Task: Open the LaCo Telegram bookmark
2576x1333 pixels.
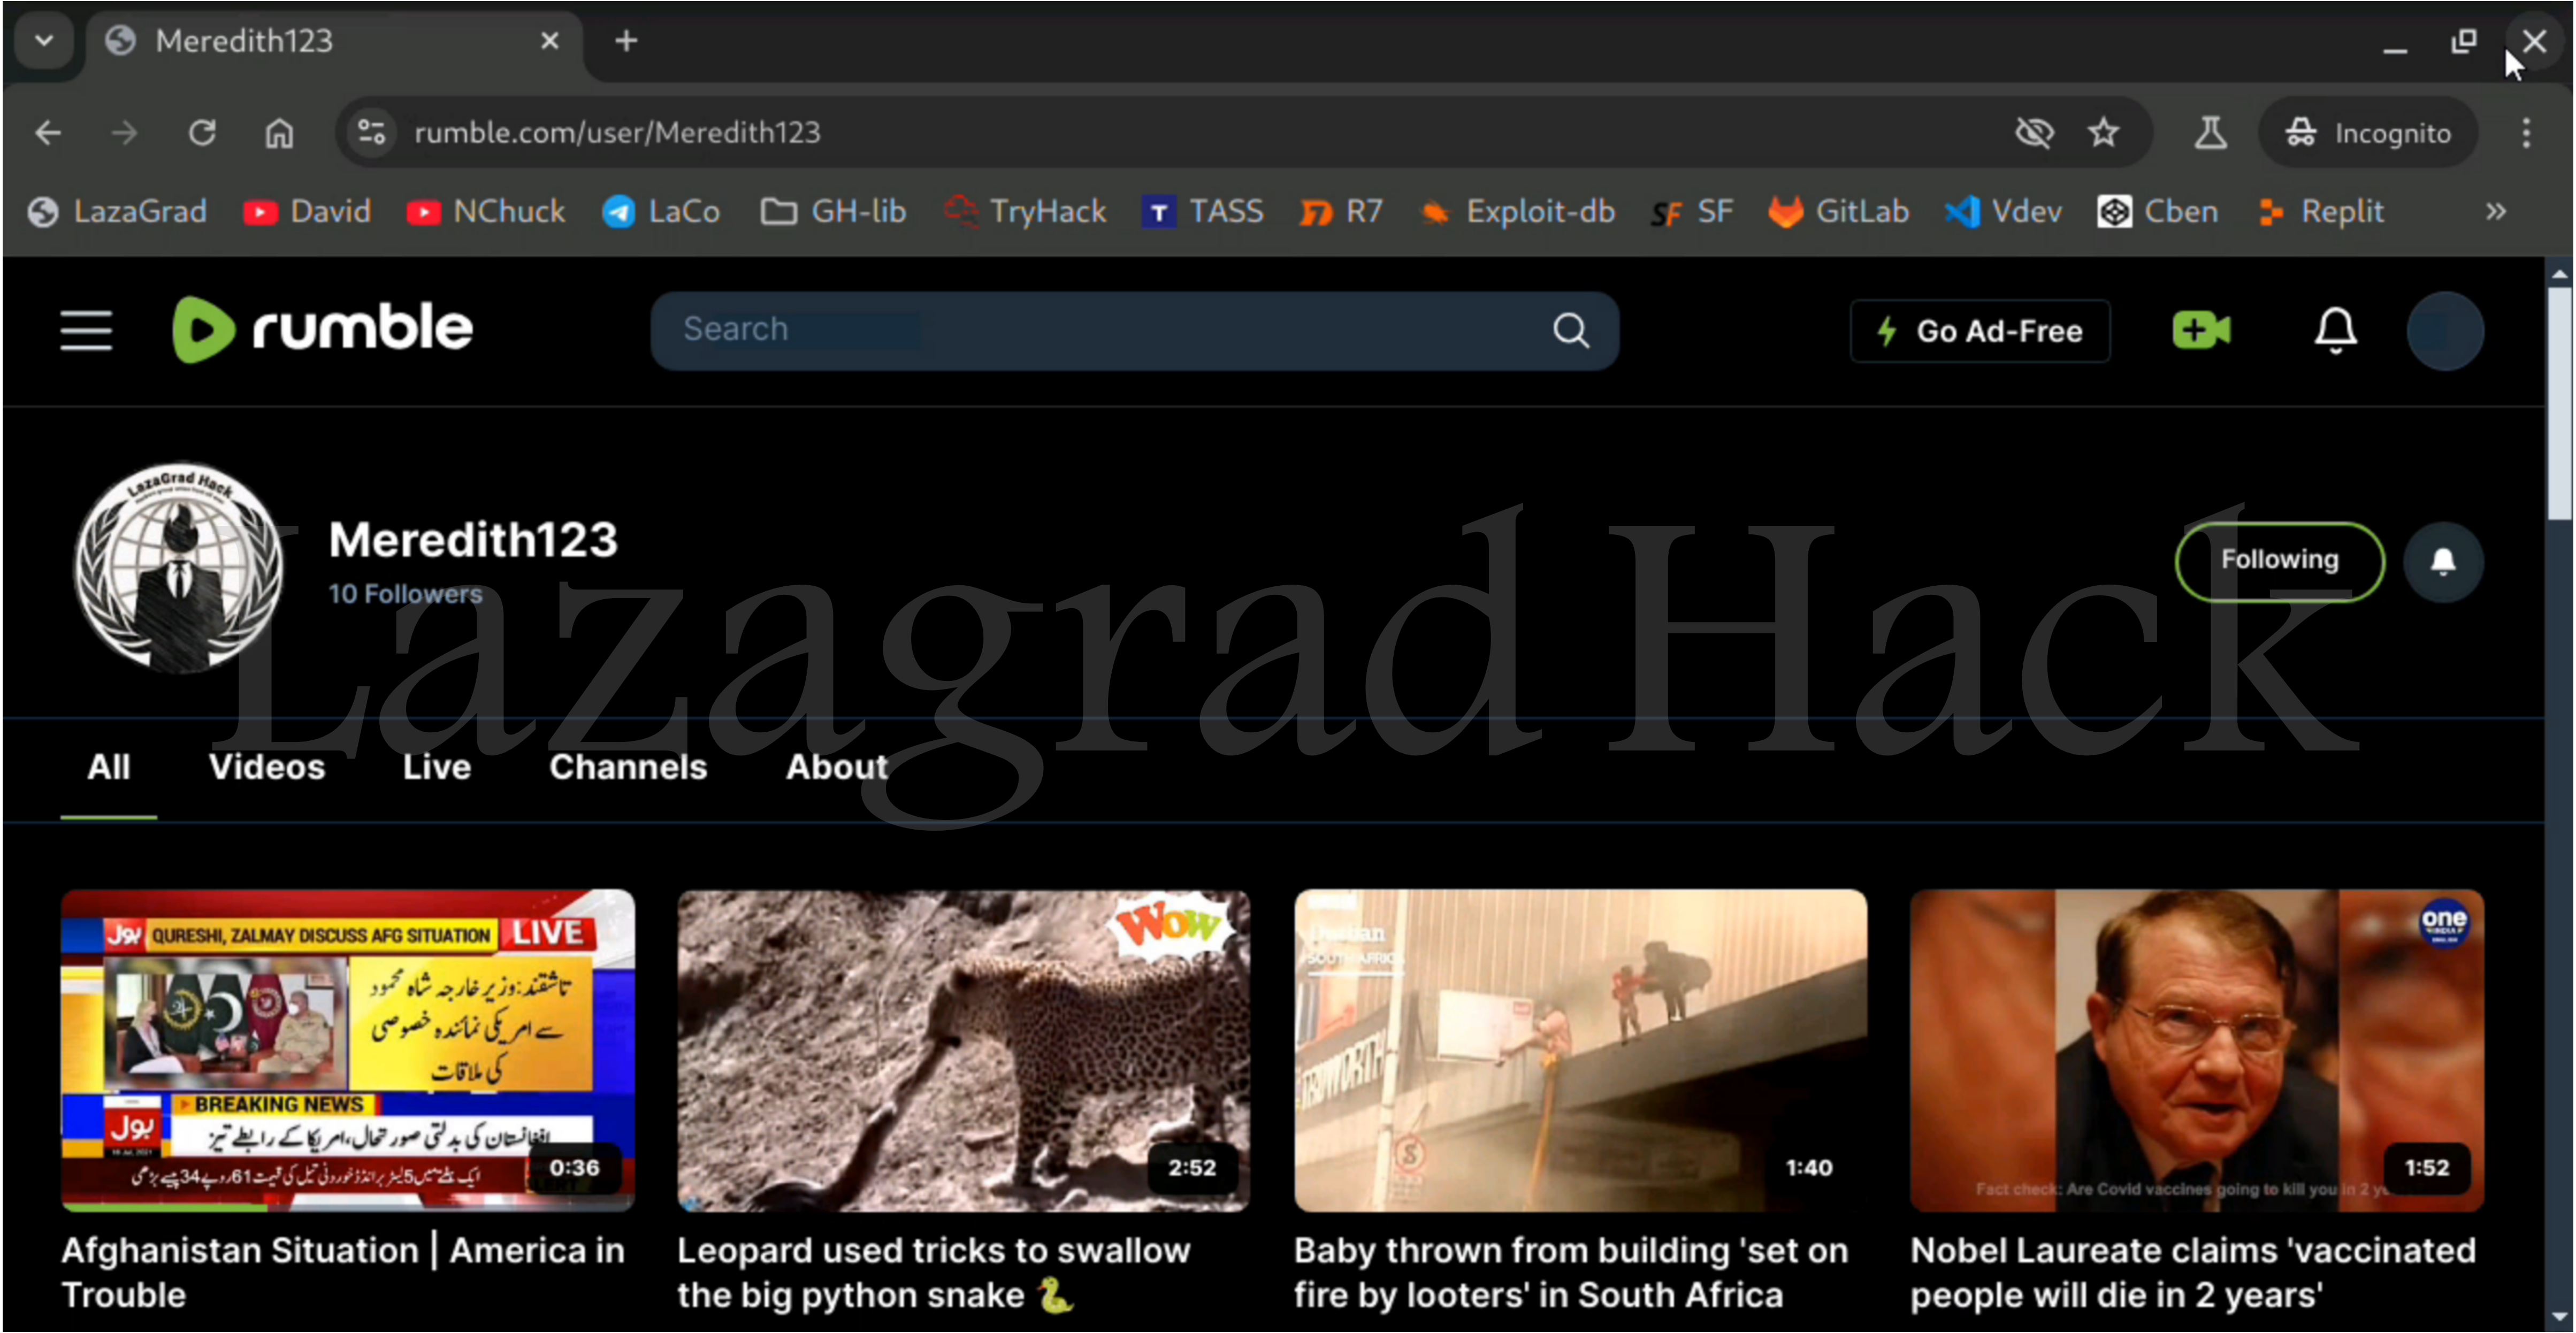Action: coord(660,211)
